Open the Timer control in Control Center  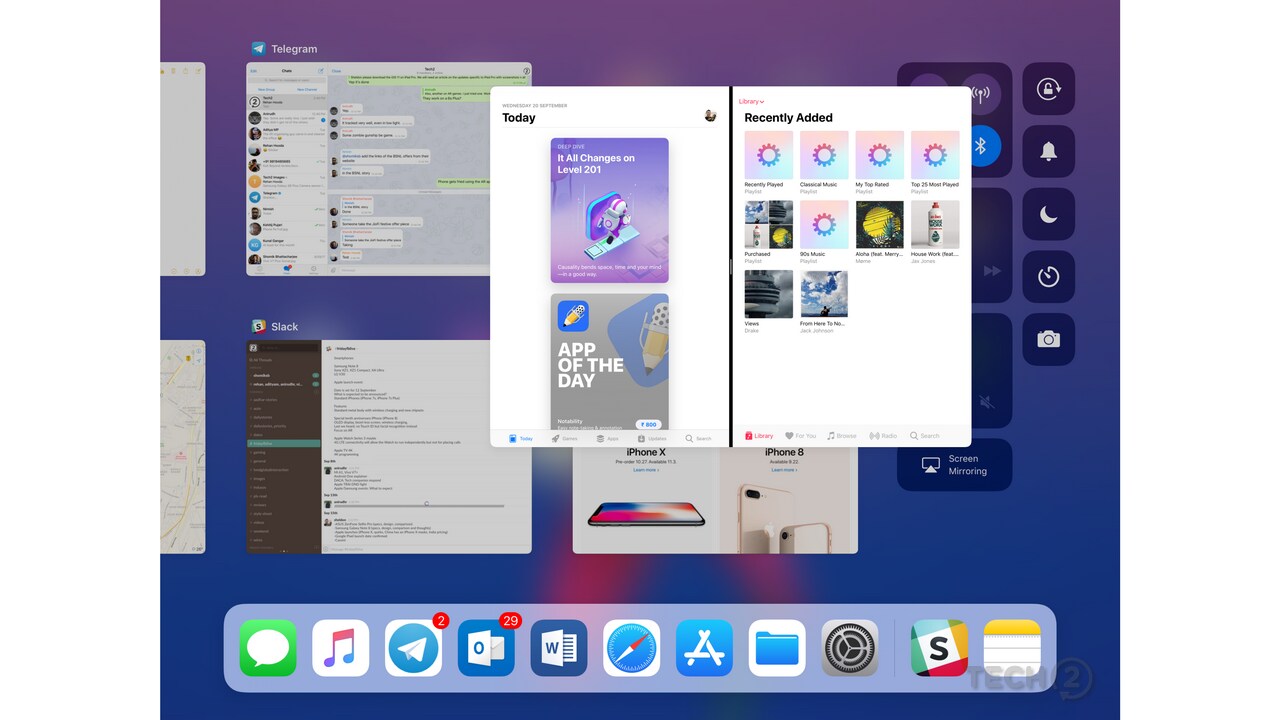[1048, 277]
